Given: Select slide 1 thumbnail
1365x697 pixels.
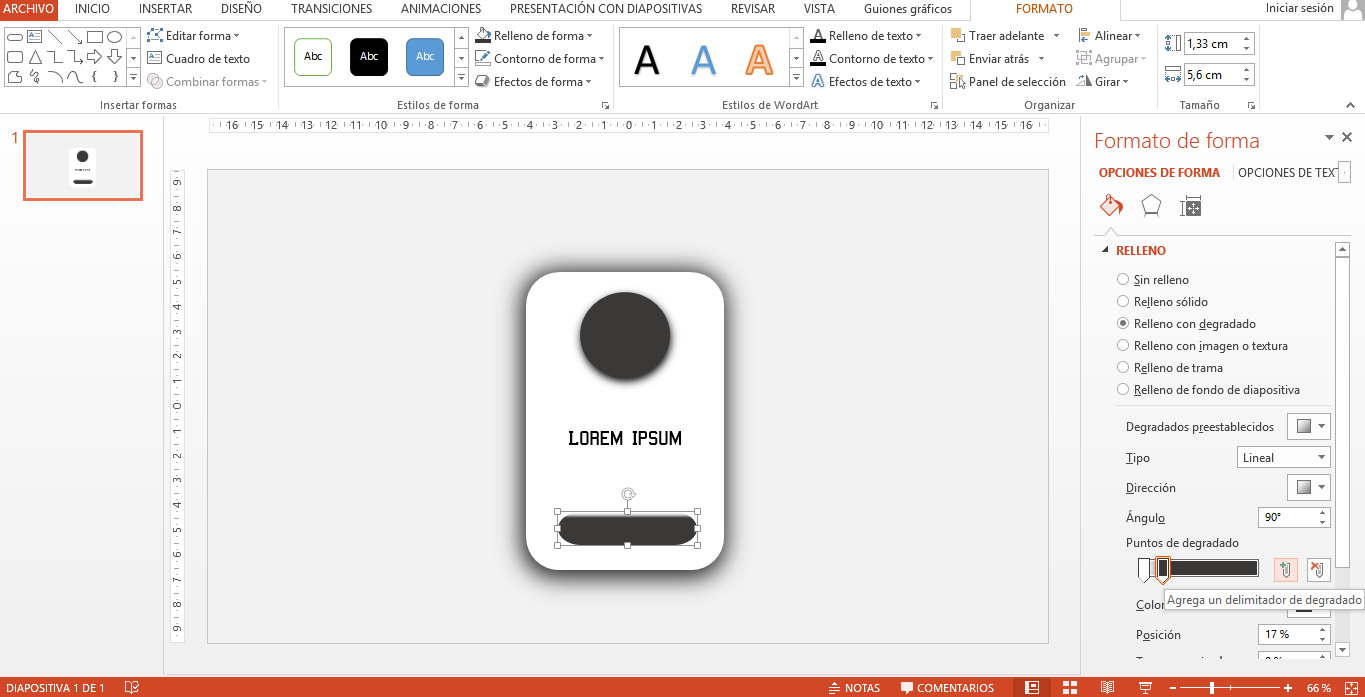Looking at the screenshot, I should tap(83, 165).
